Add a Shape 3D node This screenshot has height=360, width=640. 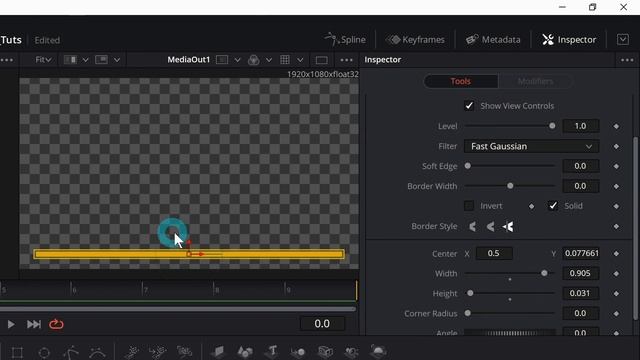coord(245,351)
